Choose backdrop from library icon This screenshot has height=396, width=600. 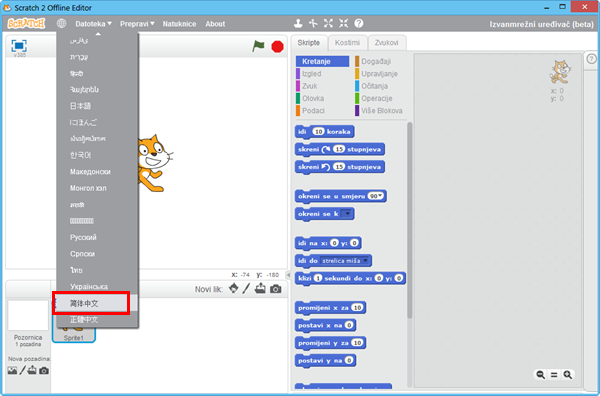click(x=12, y=370)
